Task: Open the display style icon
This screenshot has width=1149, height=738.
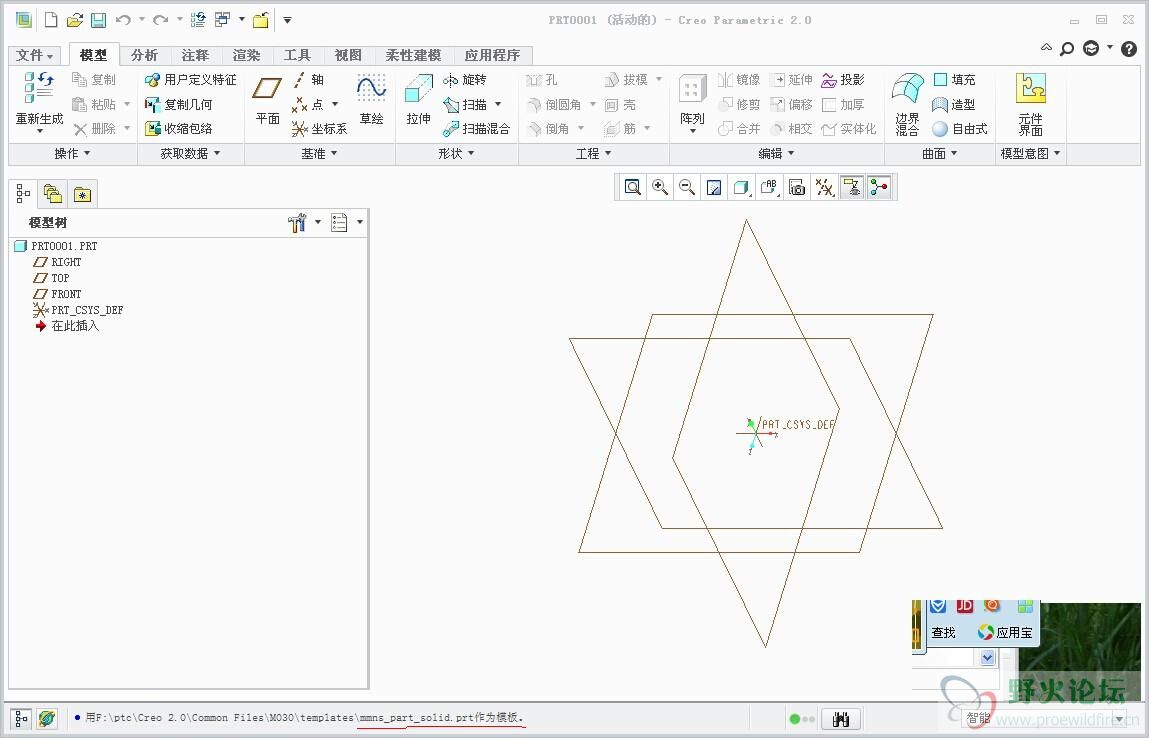Action: 741,188
